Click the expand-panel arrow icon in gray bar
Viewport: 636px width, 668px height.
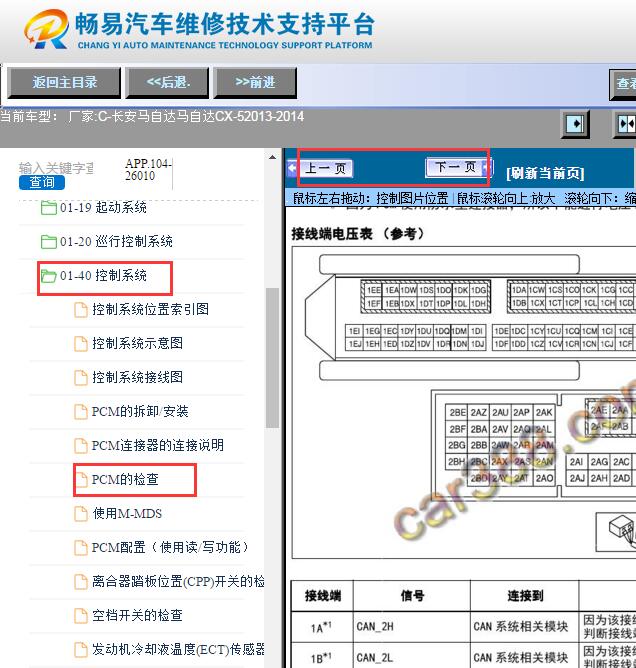click(x=575, y=124)
